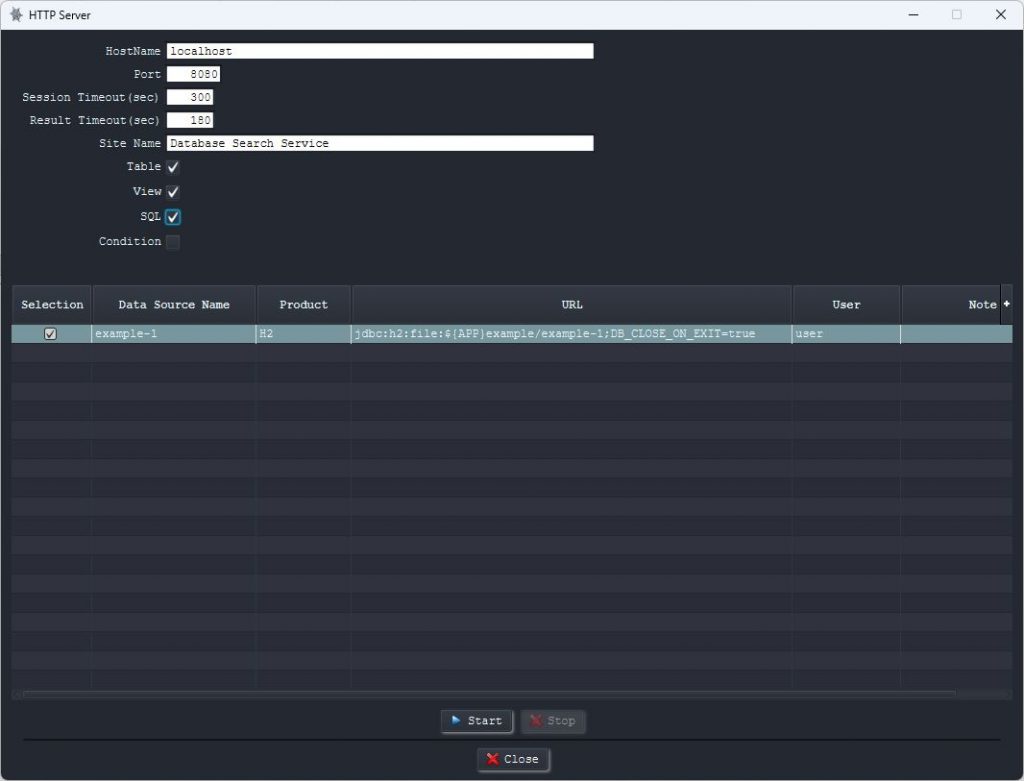Enable the Condition checkbox
Image resolution: width=1024 pixels, height=781 pixels.
[173, 242]
